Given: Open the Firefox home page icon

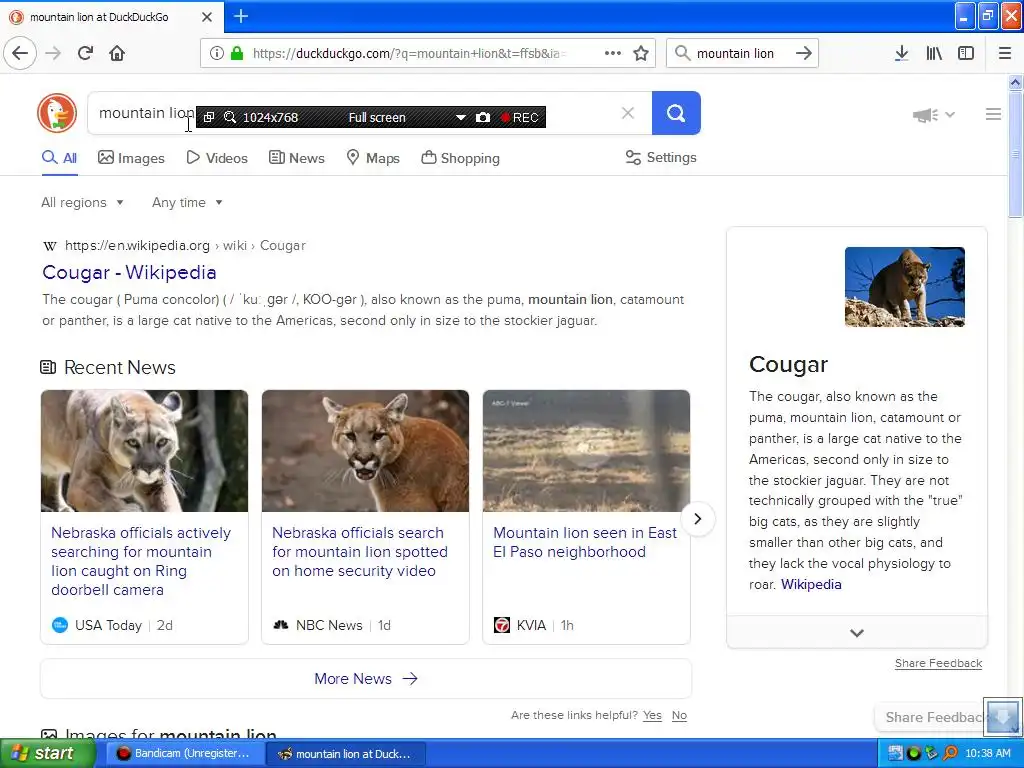Looking at the screenshot, I should point(117,54).
